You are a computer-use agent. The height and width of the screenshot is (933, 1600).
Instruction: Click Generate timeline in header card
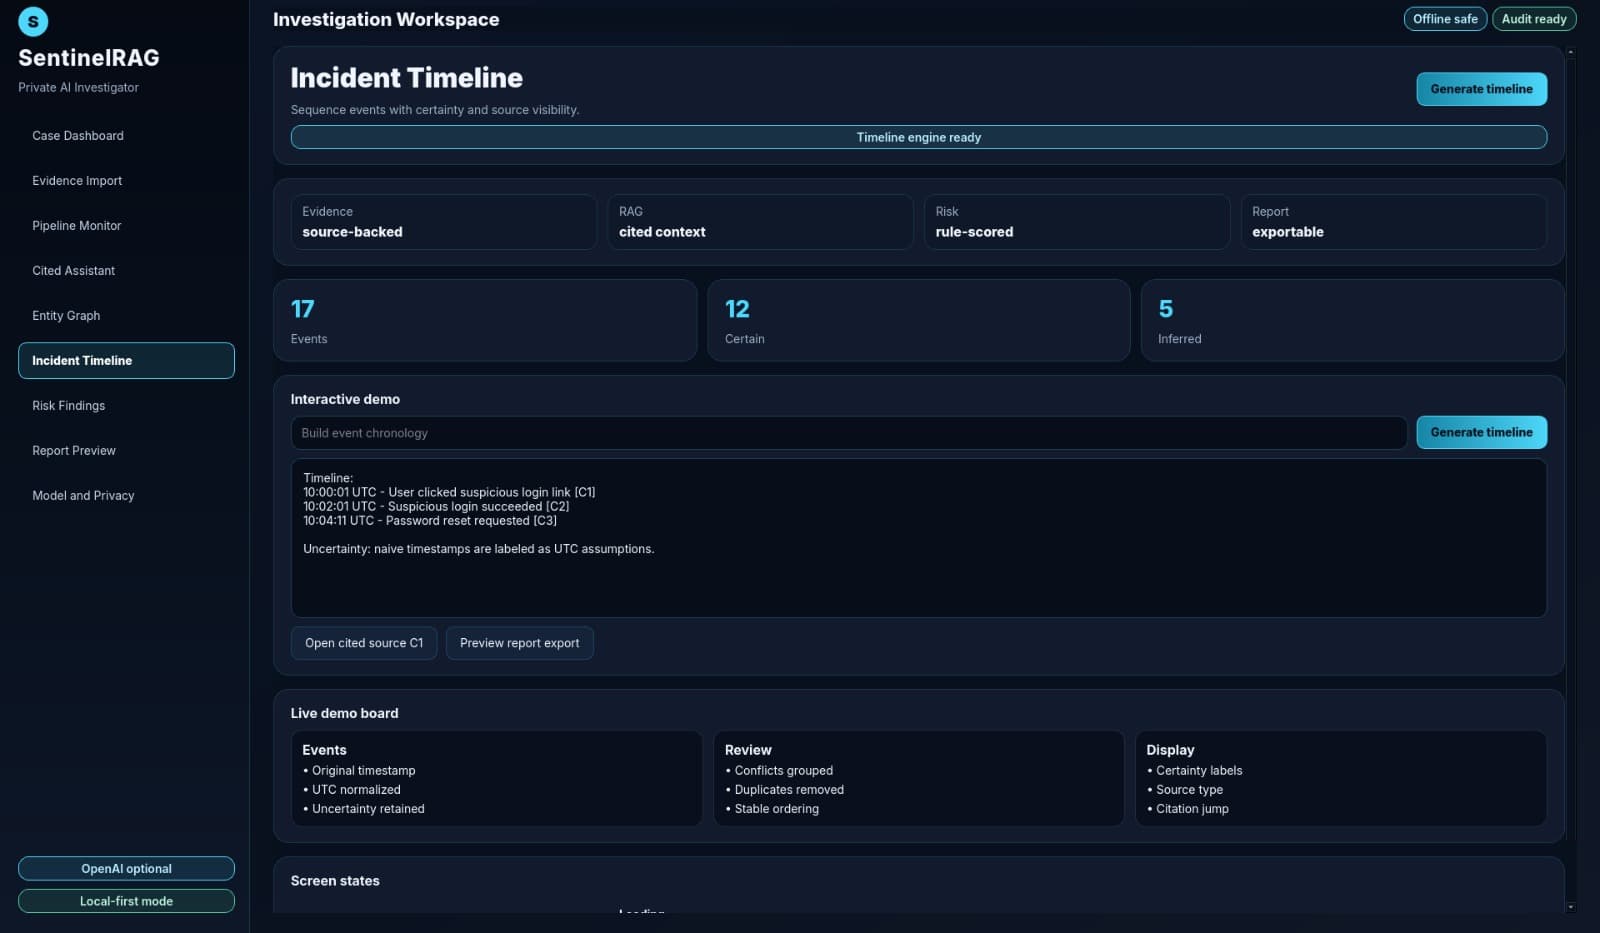(x=1481, y=89)
